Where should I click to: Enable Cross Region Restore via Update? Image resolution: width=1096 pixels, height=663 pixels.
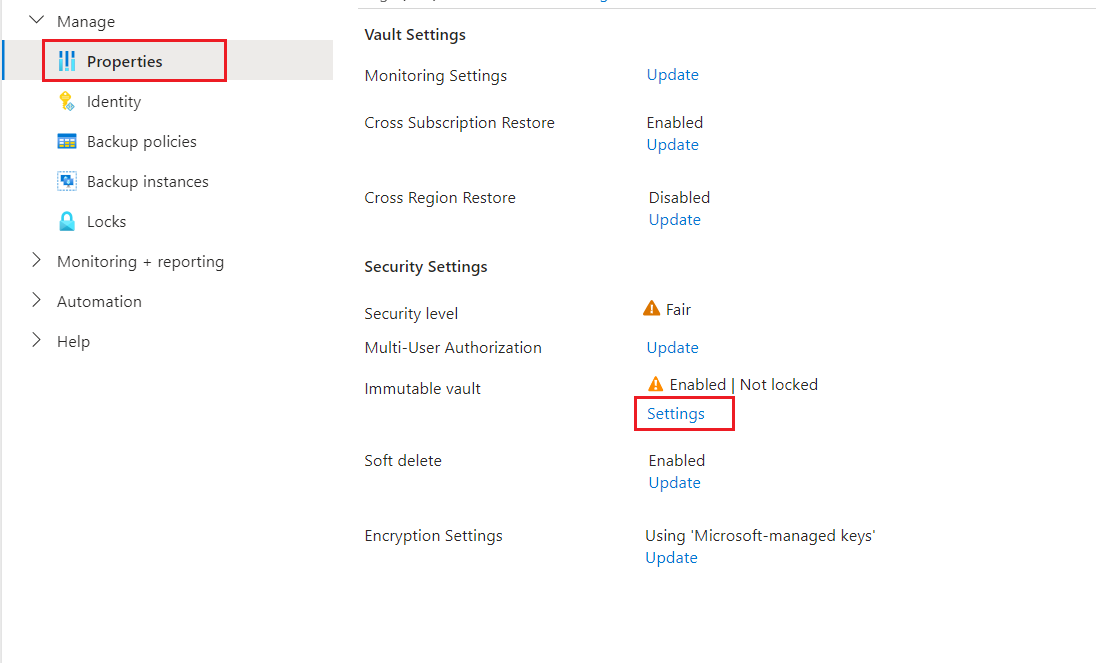click(674, 219)
